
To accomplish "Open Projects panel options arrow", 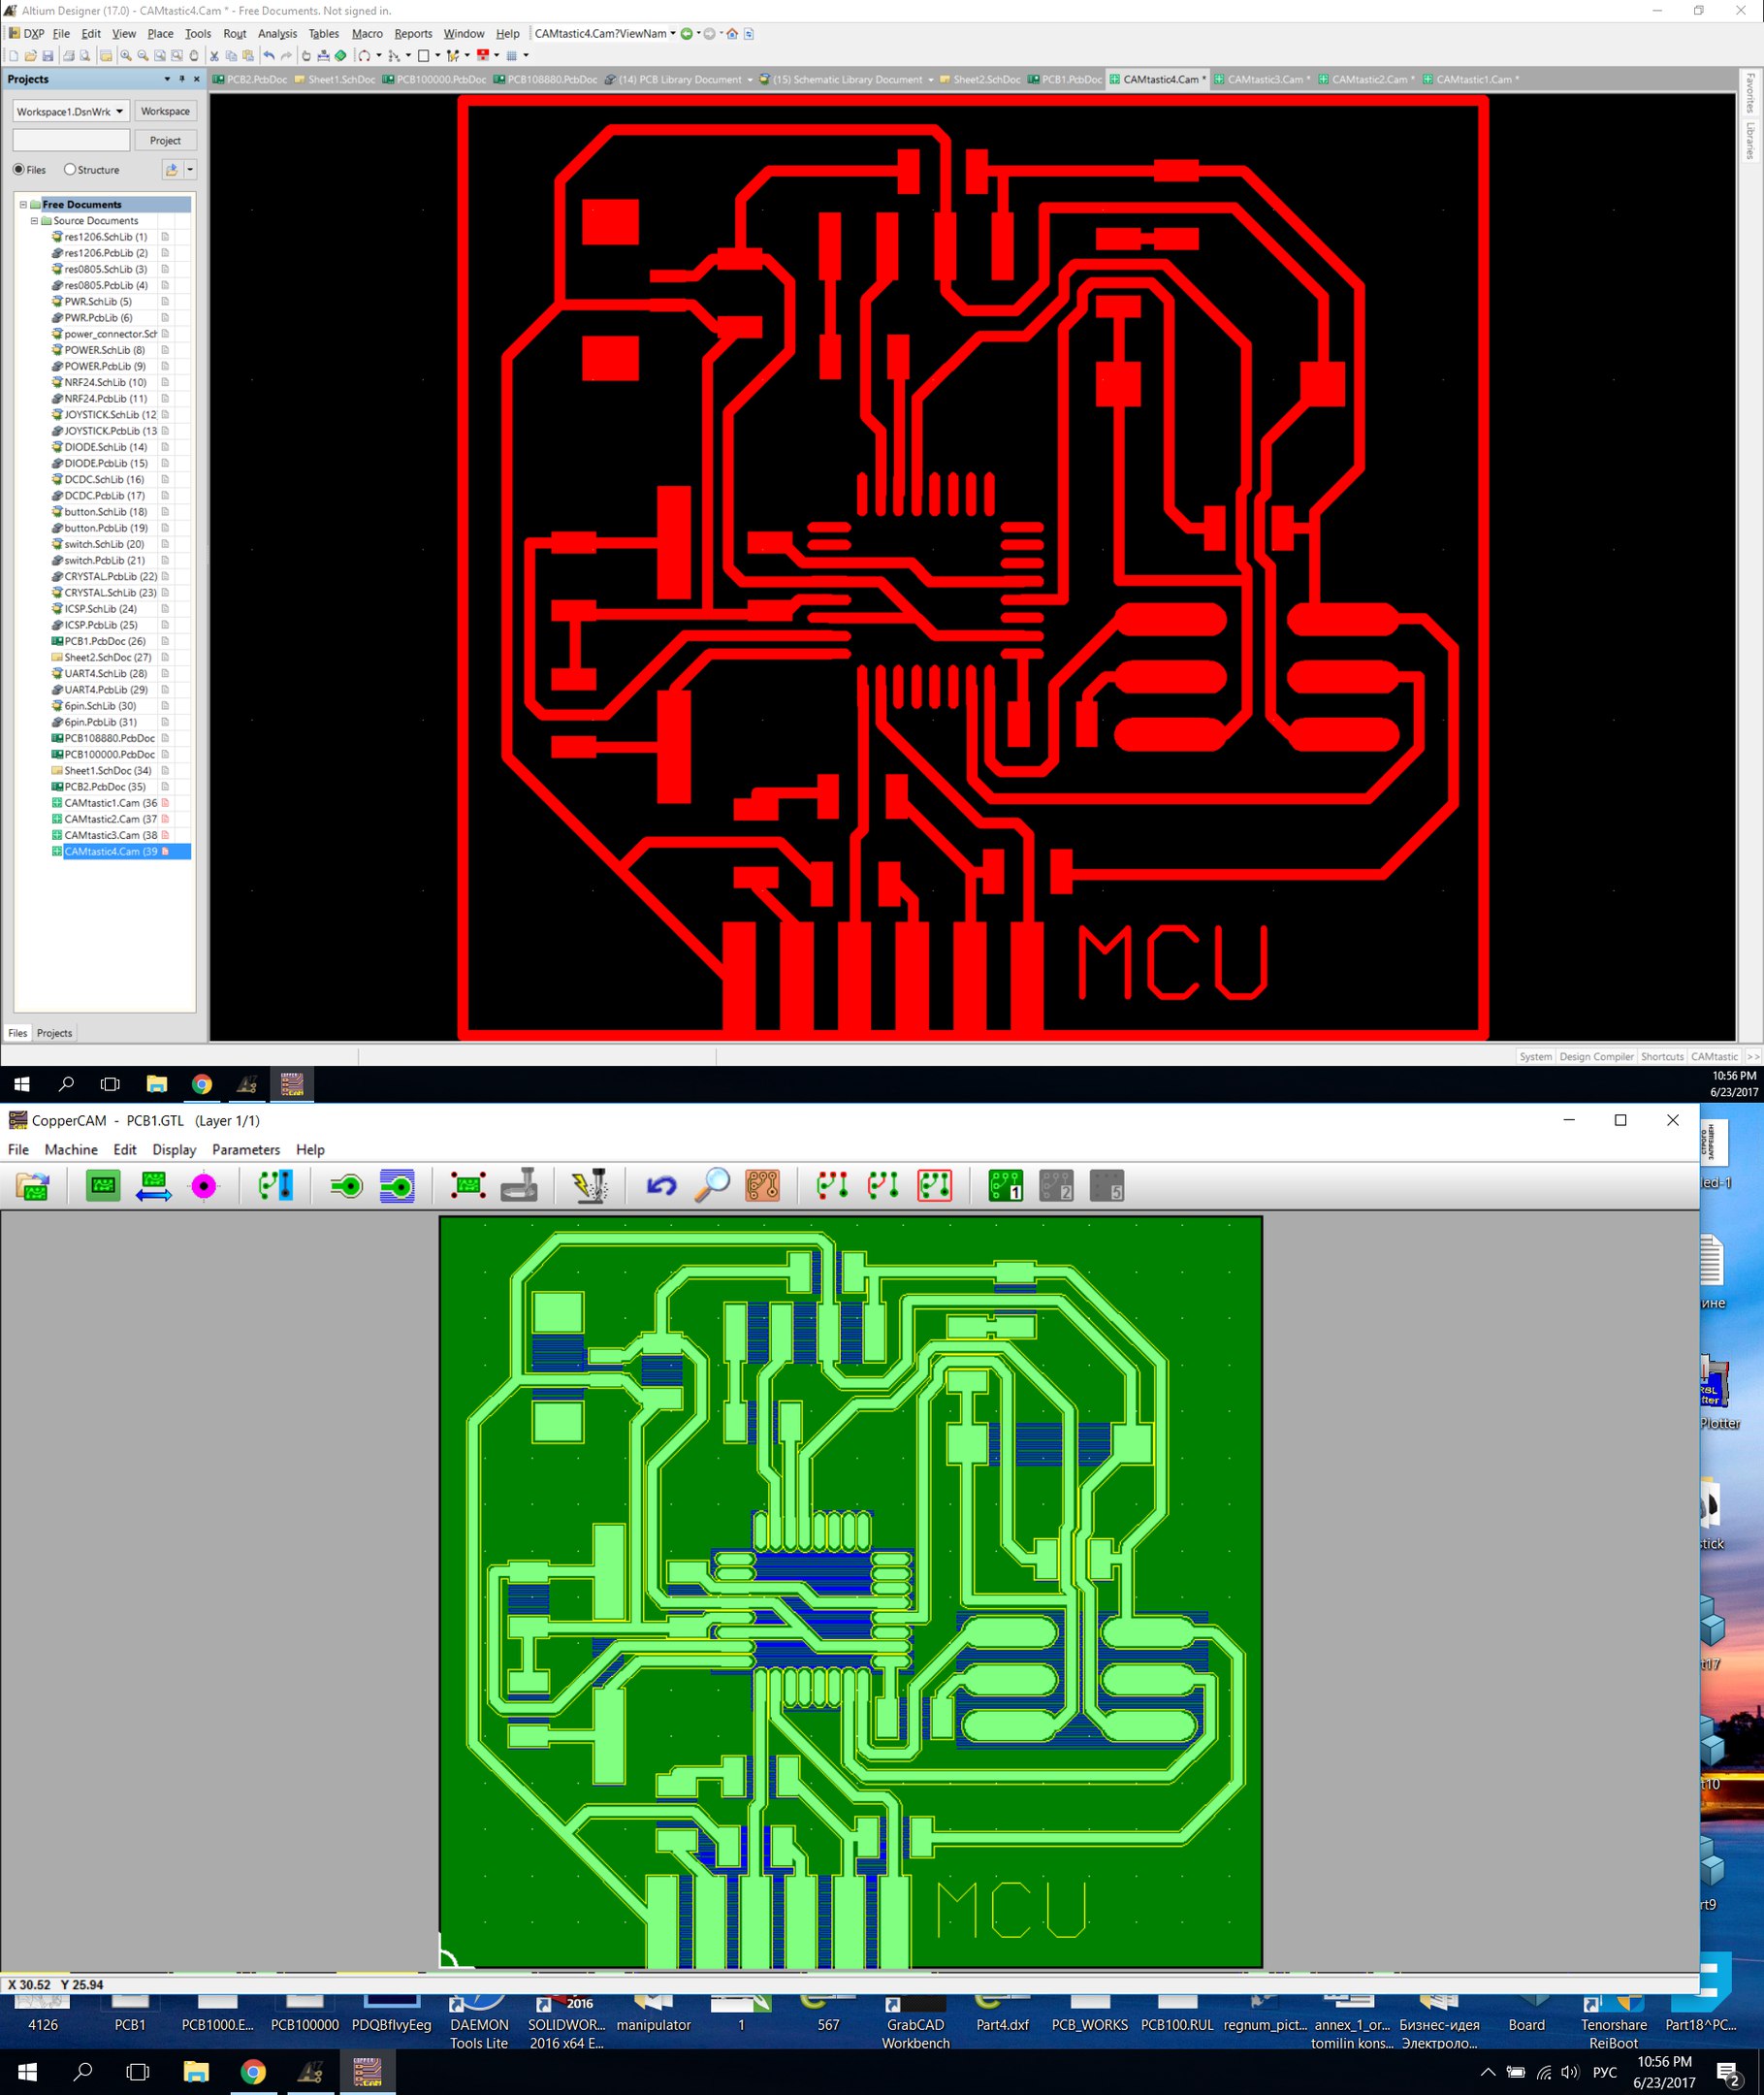I will point(167,79).
